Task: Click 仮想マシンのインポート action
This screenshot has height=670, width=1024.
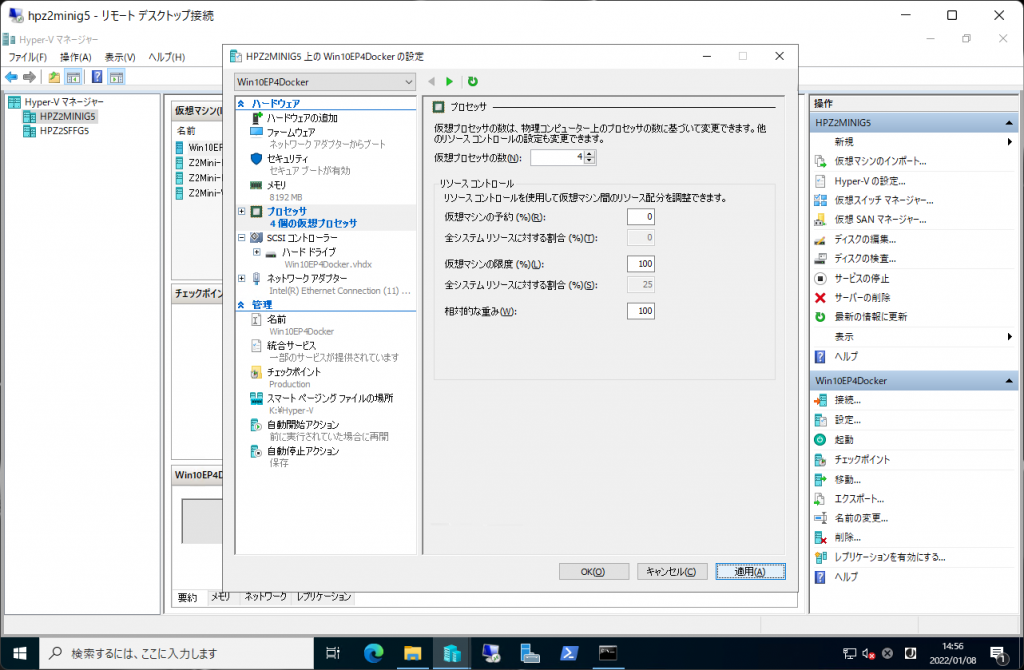Action: pyautogui.click(x=880, y=161)
